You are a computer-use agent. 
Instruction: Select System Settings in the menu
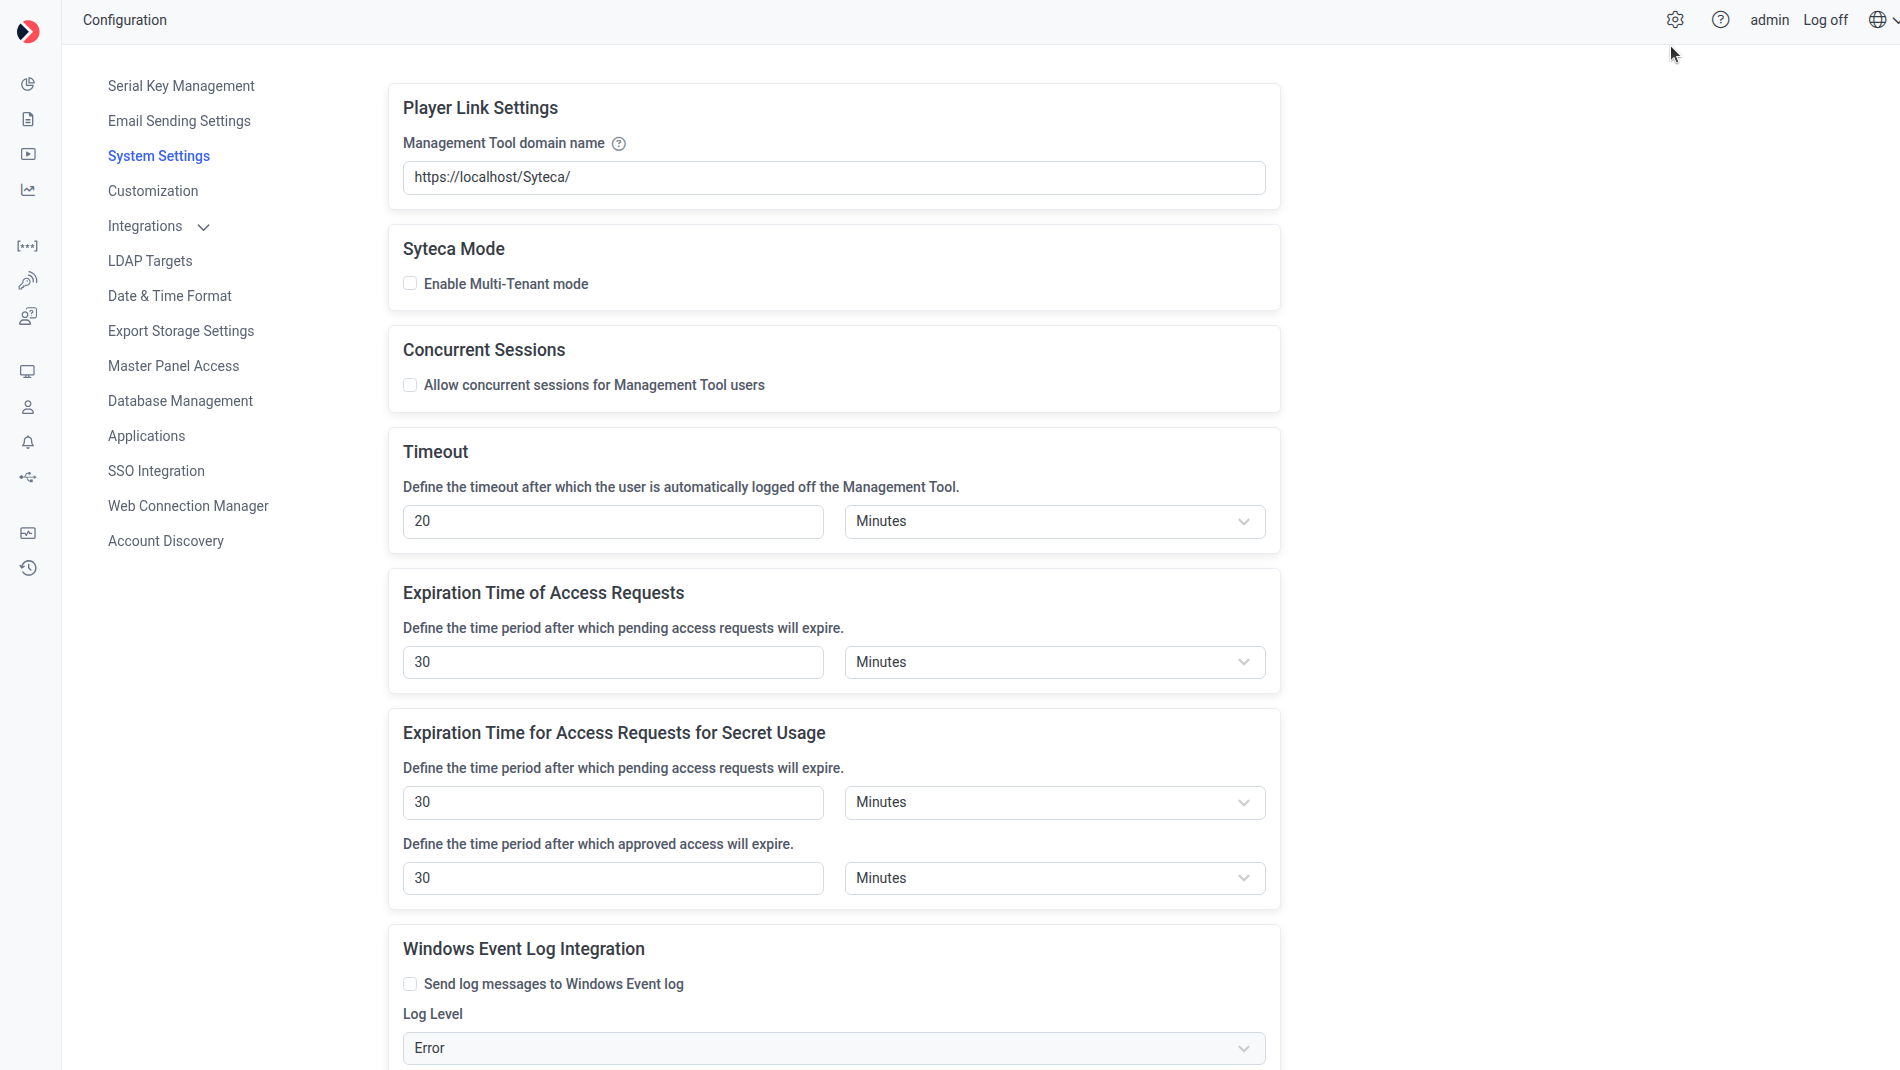159,156
